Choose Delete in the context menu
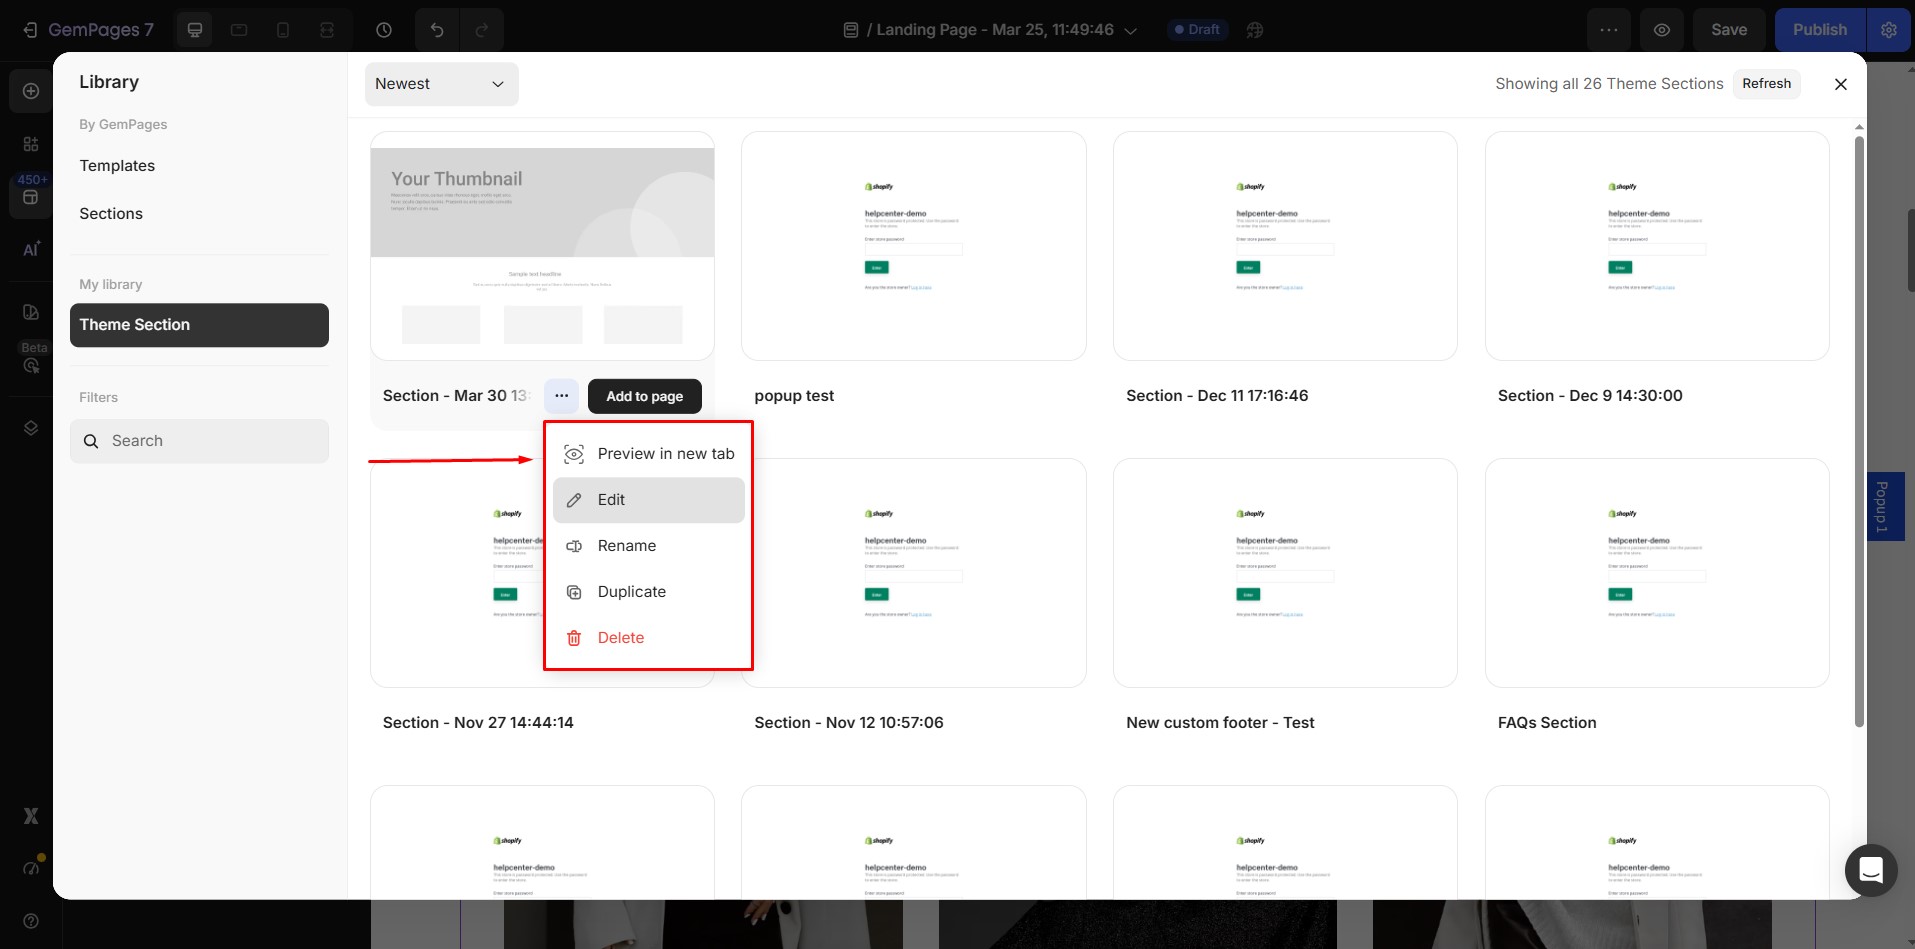Viewport: 1915px width, 949px height. pos(620,638)
